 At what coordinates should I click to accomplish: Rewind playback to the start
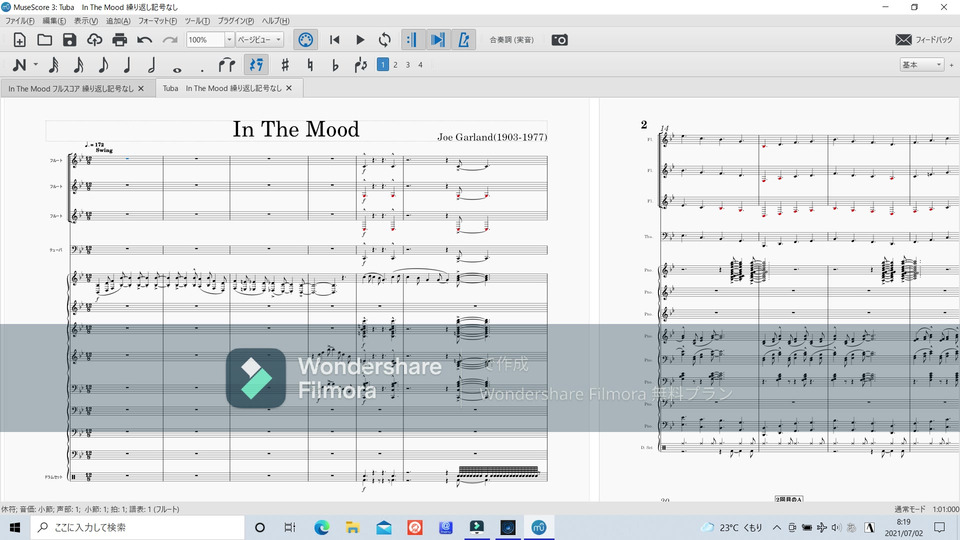(334, 40)
